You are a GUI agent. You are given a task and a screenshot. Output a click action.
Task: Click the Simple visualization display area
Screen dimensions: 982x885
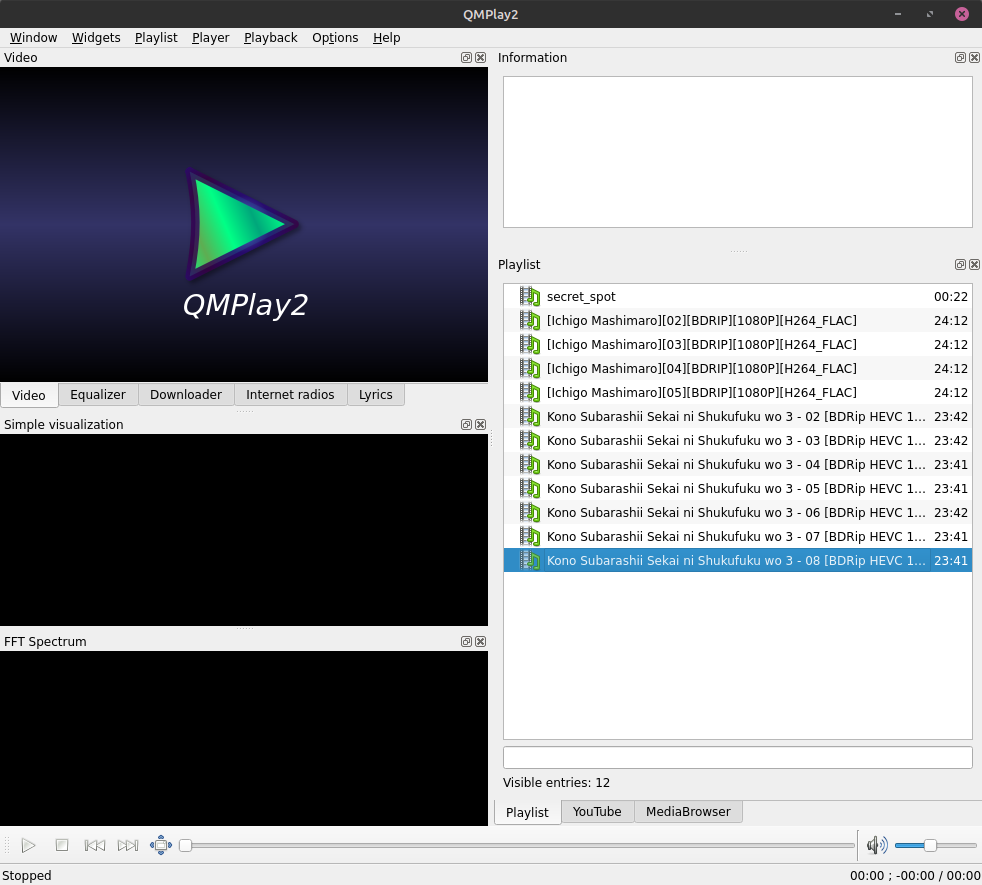(244, 530)
